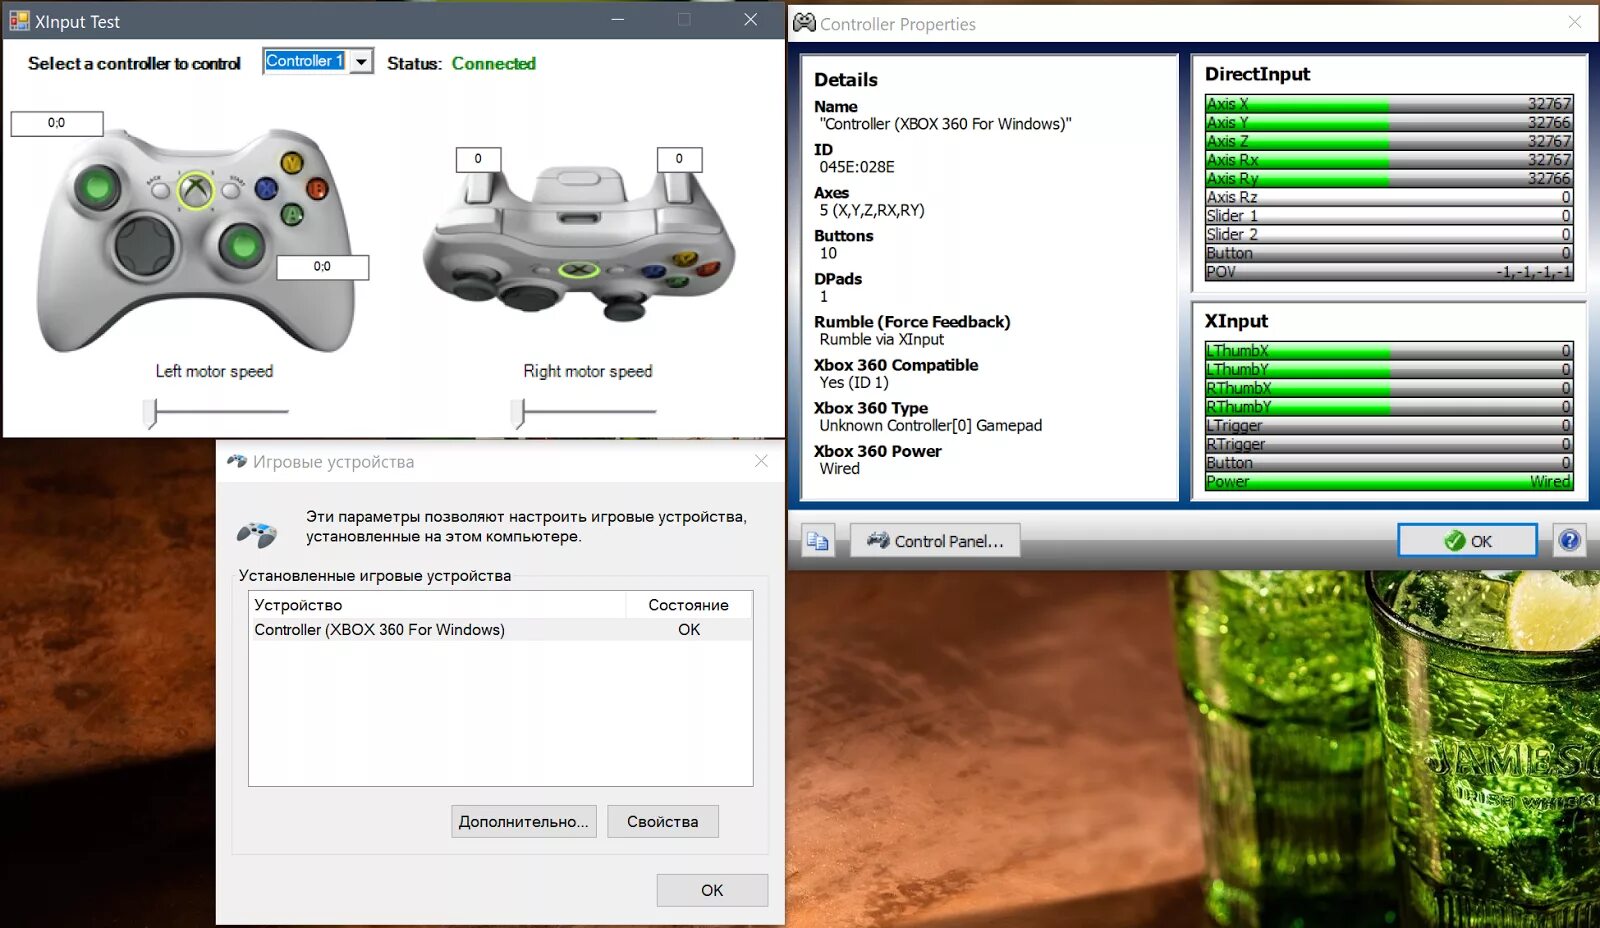Close the Игровые устройства dialog
The height and width of the screenshot is (928, 1600).
pos(761,461)
